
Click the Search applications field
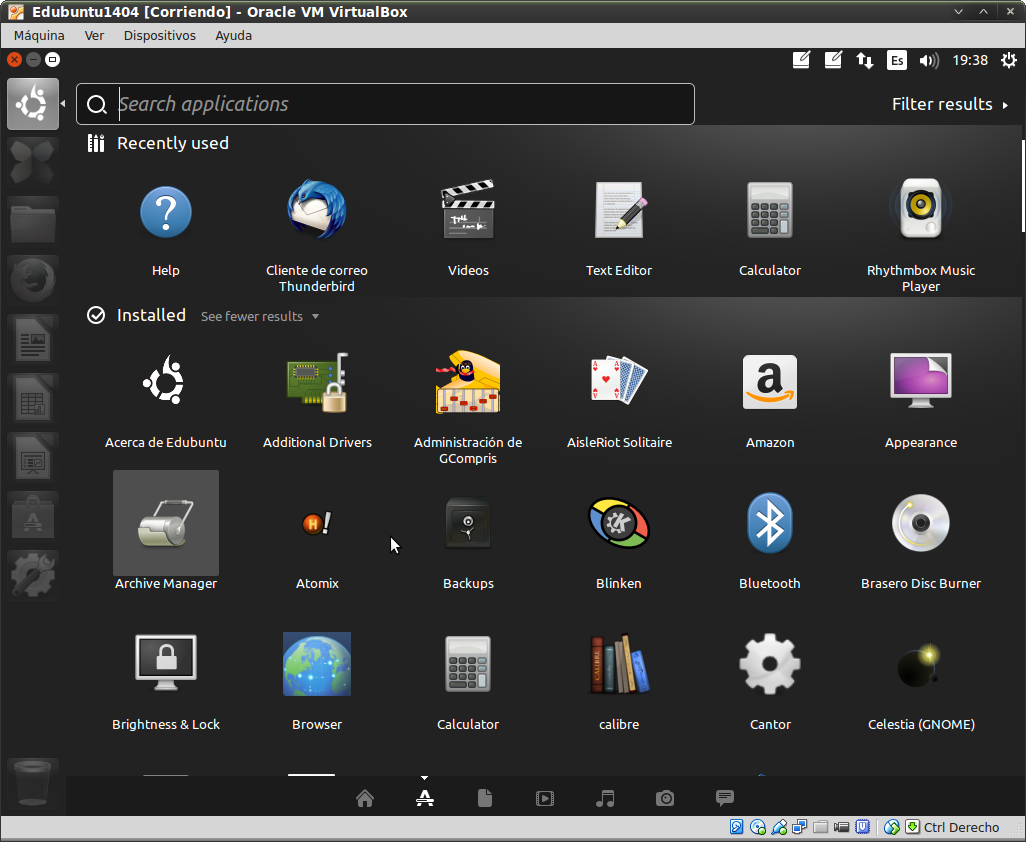[400, 104]
